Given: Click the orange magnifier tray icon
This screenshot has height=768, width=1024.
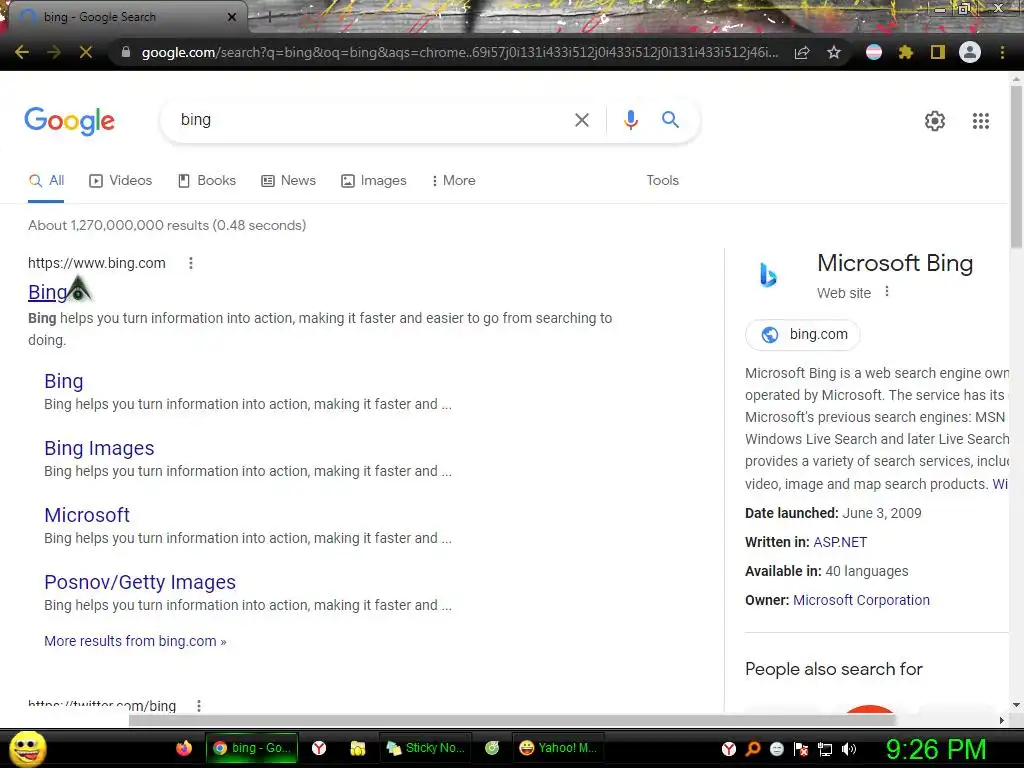Looking at the screenshot, I should click(753, 749).
